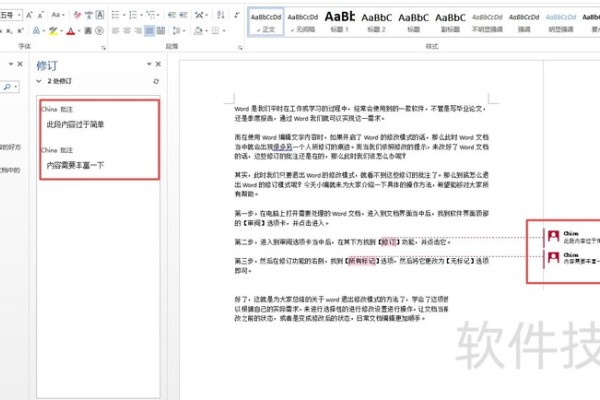Open the font size box showing 五号
Screen dimensions: 600x400
10,15
